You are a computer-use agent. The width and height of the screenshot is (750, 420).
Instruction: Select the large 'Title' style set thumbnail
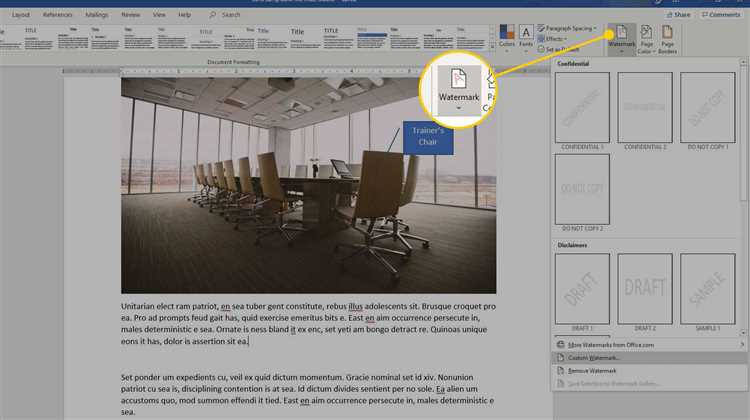tap(304, 38)
